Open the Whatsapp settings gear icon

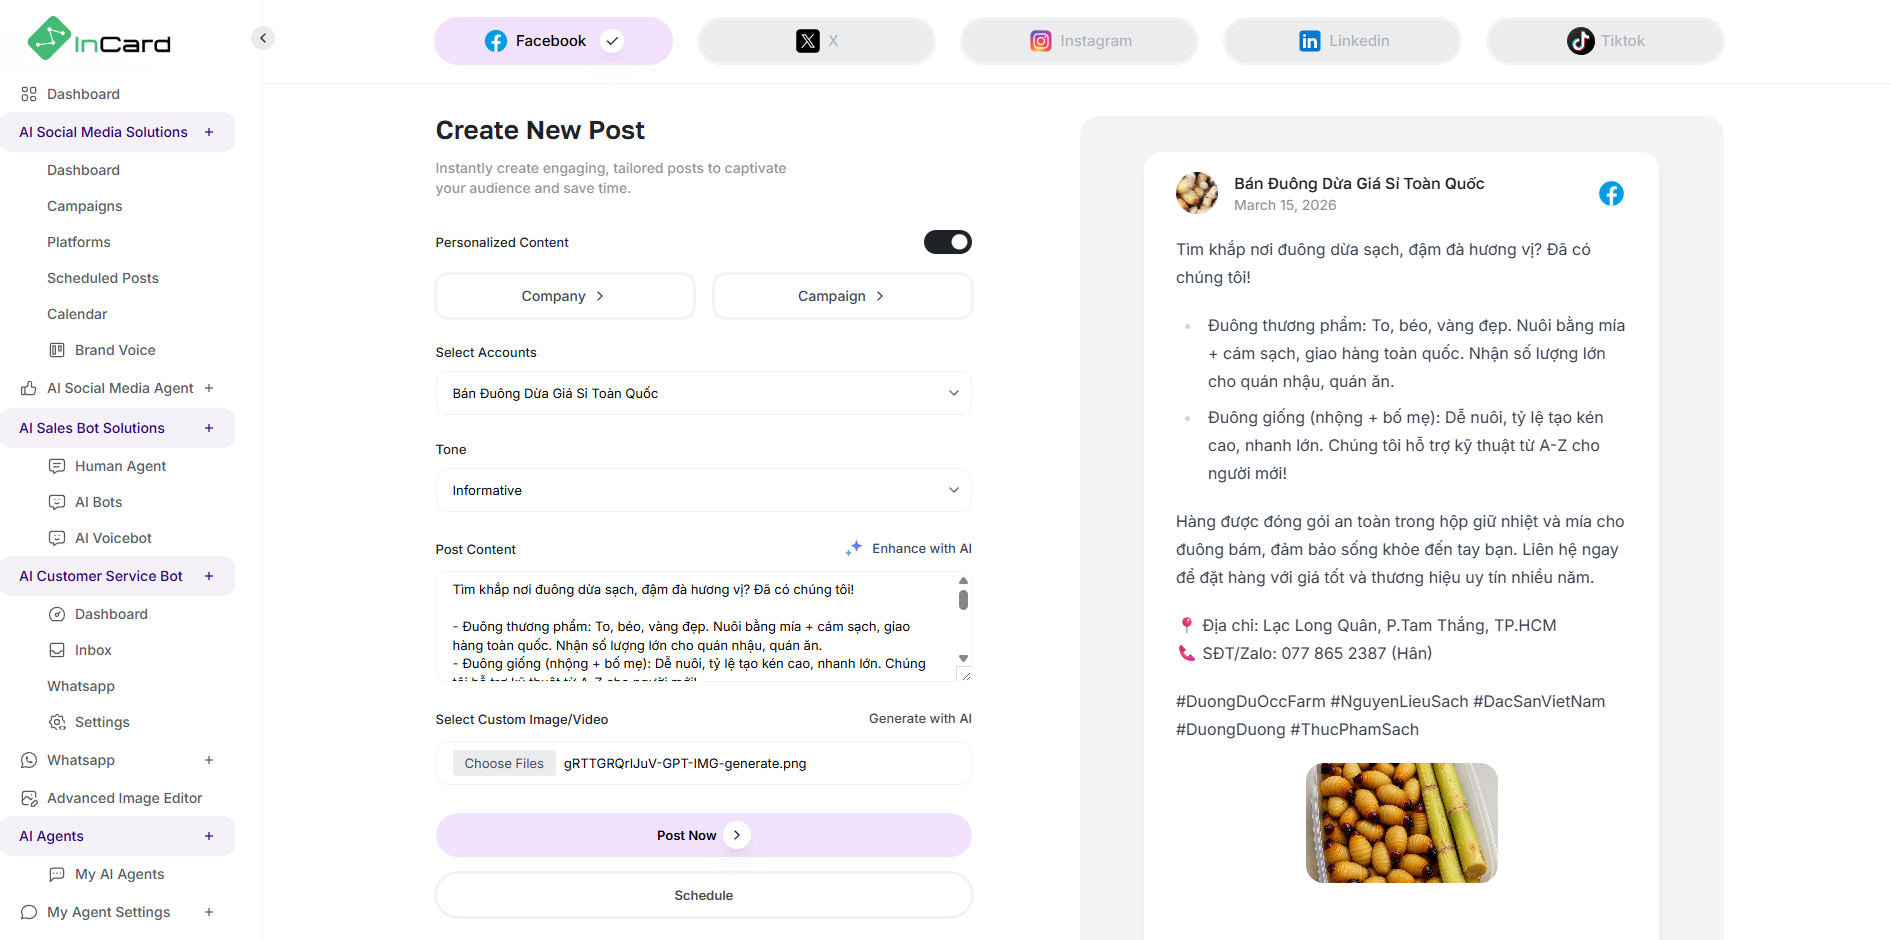click(x=58, y=722)
